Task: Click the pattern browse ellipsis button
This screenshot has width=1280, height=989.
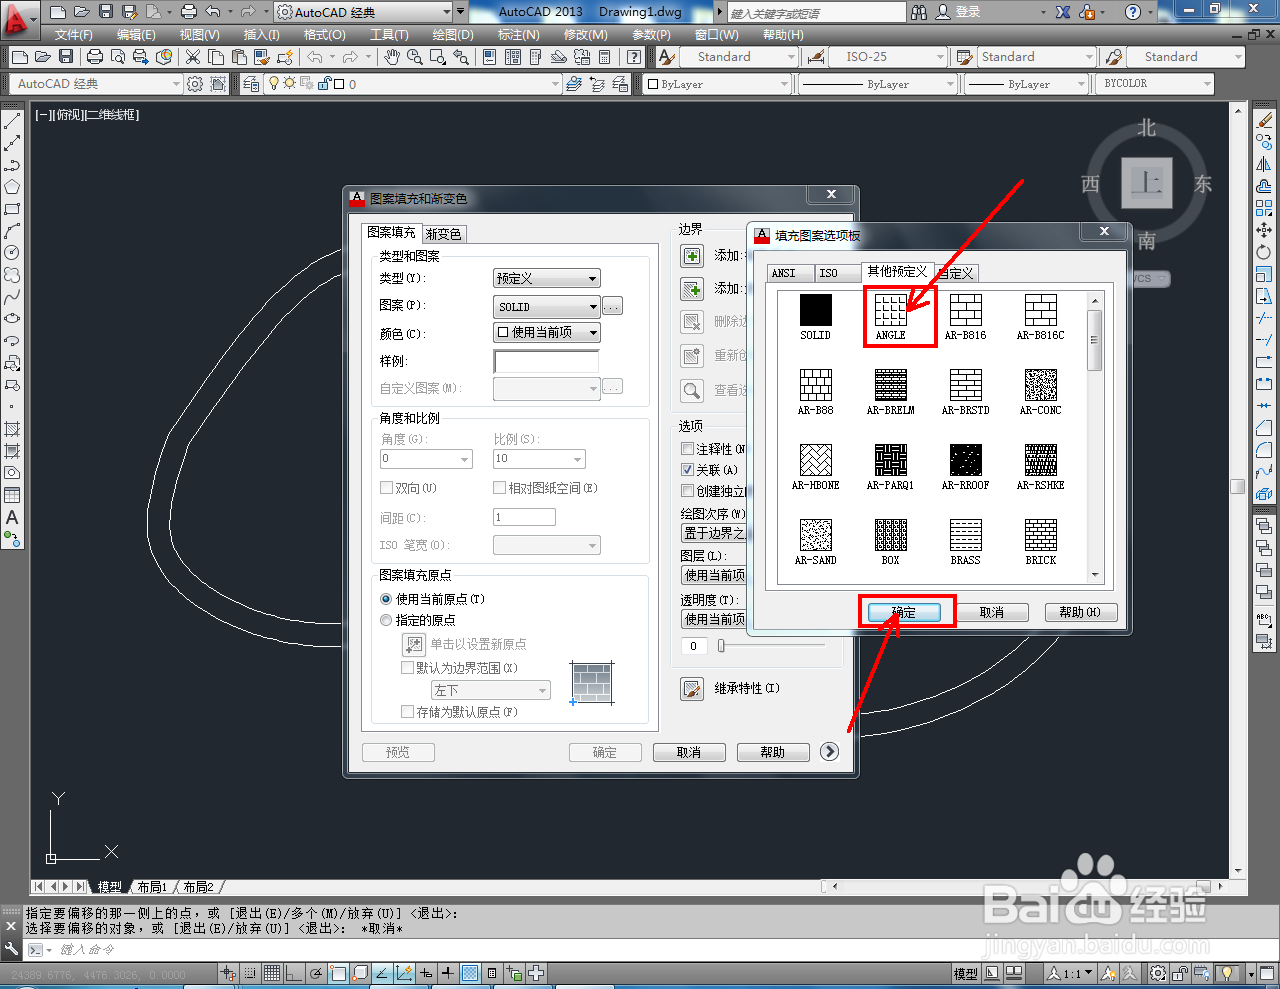Action: (x=613, y=306)
